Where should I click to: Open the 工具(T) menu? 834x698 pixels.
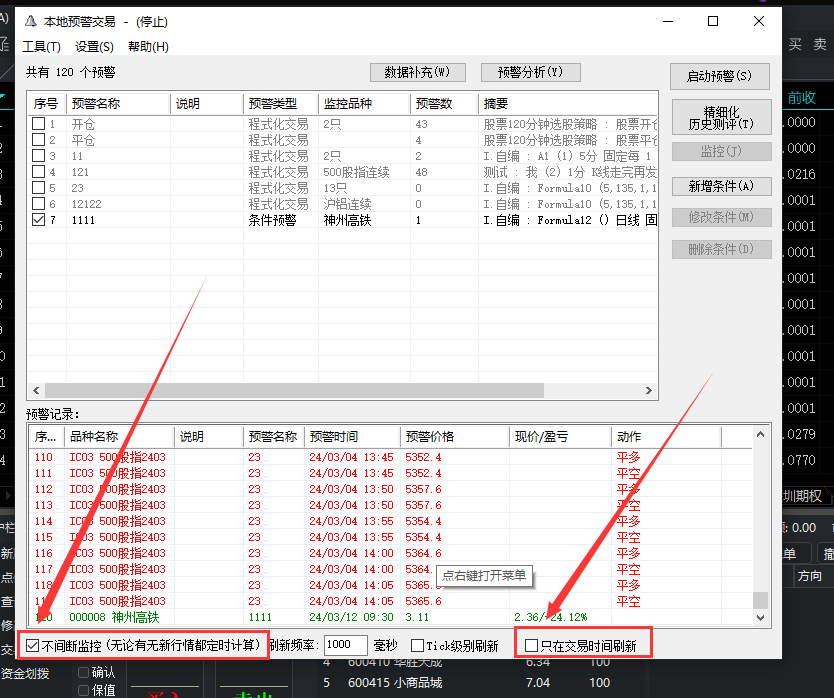(41, 47)
